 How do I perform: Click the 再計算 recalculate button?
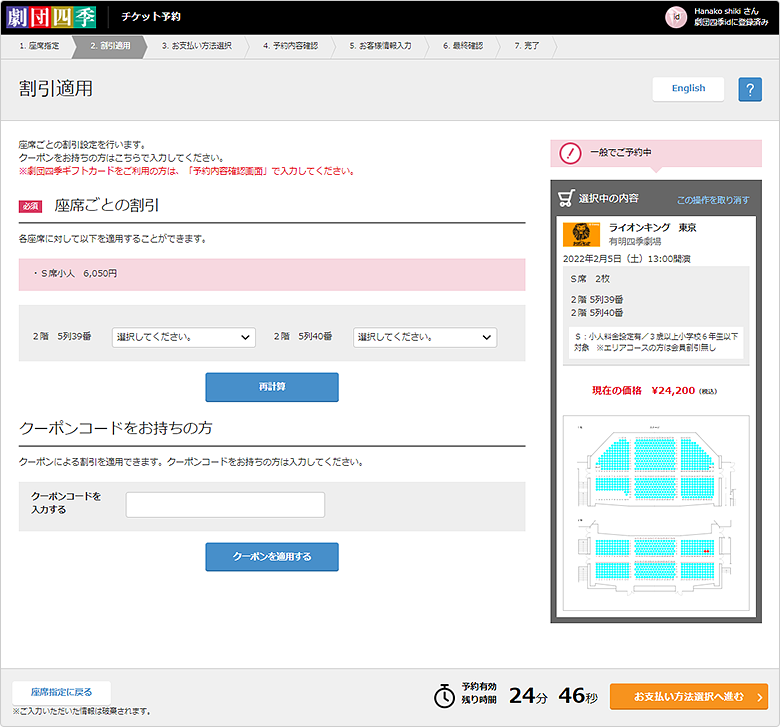tap(272, 387)
